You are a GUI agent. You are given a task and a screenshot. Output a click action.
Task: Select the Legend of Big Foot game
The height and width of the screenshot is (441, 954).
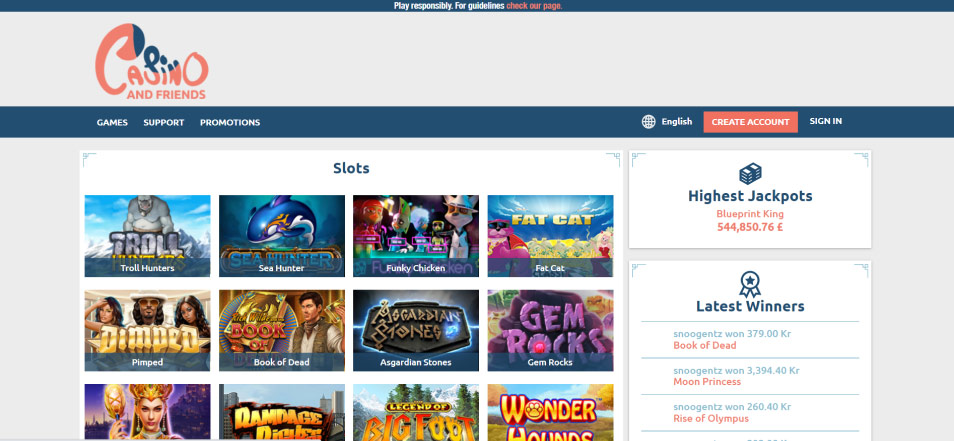point(416,412)
